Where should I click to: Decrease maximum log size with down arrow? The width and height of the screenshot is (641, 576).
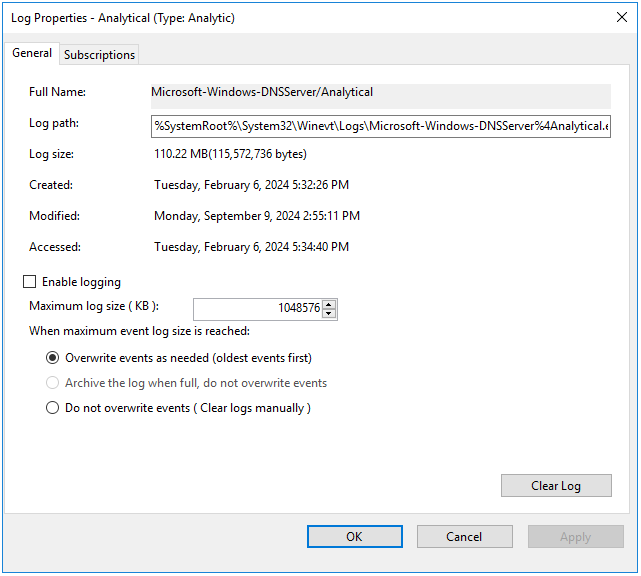(x=329, y=314)
